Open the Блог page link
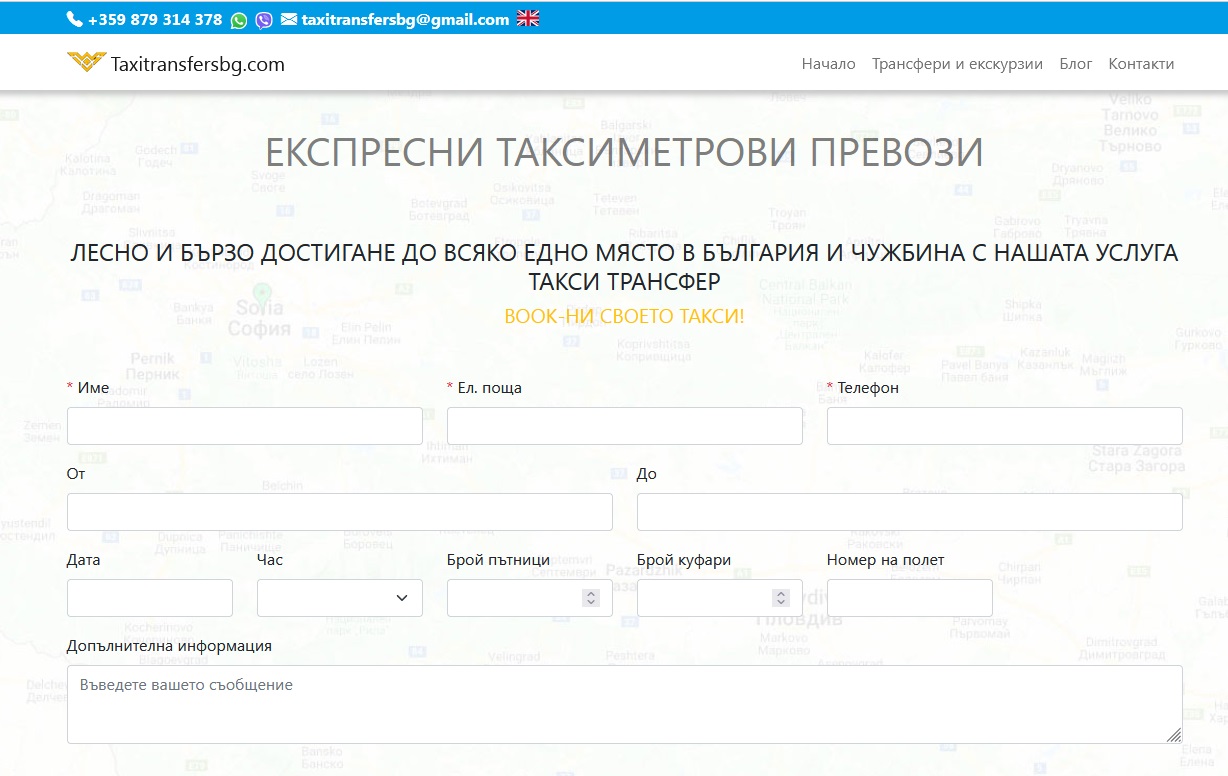Image resolution: width=1228 pixels, height=776 pixels. click(x=1076, y=64)
